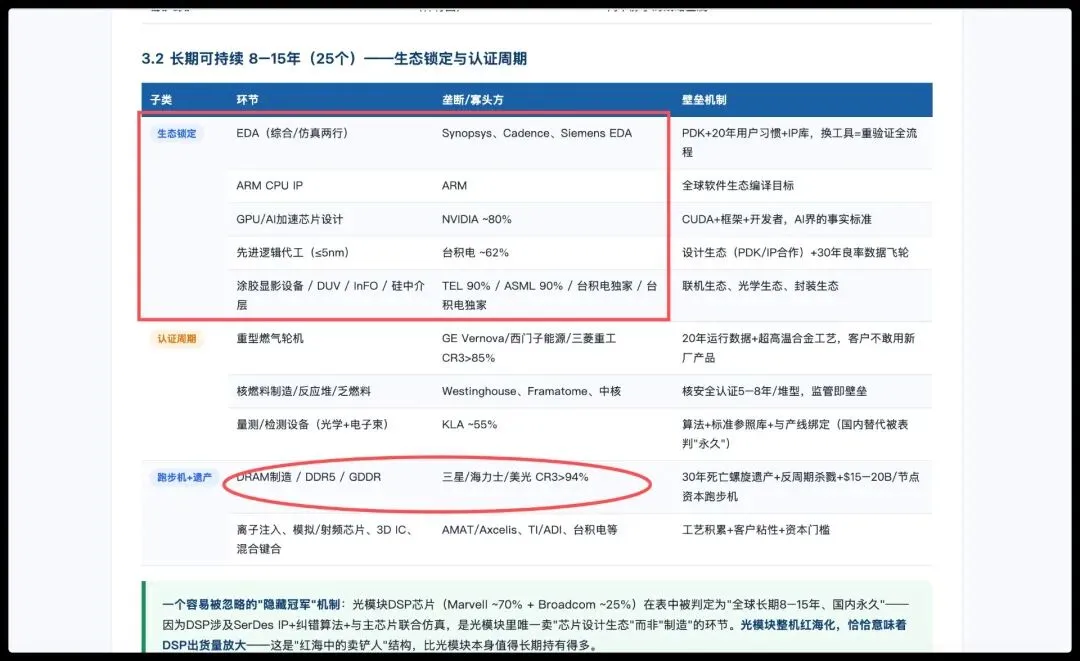The height and width of the screenshot is (661, 1080).
Task: Click the '子类' column header
Action: [161, 100]
